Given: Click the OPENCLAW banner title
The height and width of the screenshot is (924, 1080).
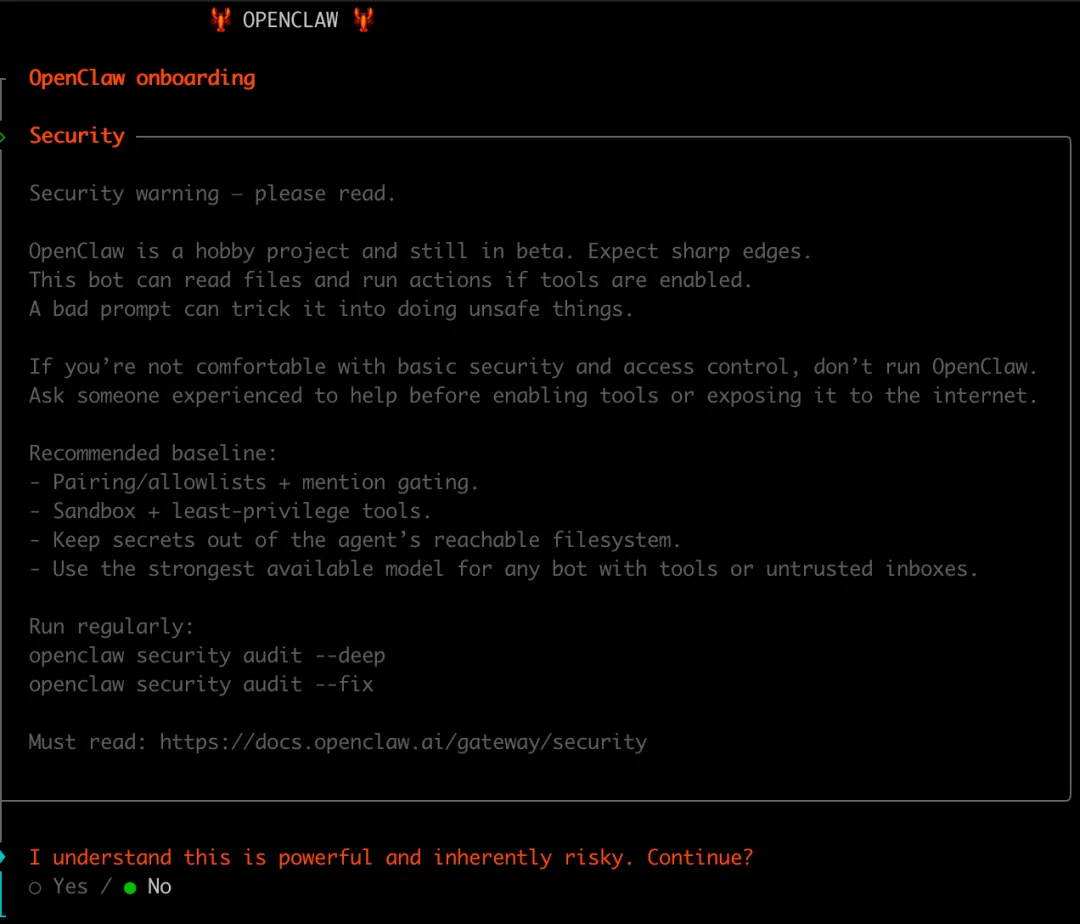Looking at the screenshot, I should pos(290,20).
